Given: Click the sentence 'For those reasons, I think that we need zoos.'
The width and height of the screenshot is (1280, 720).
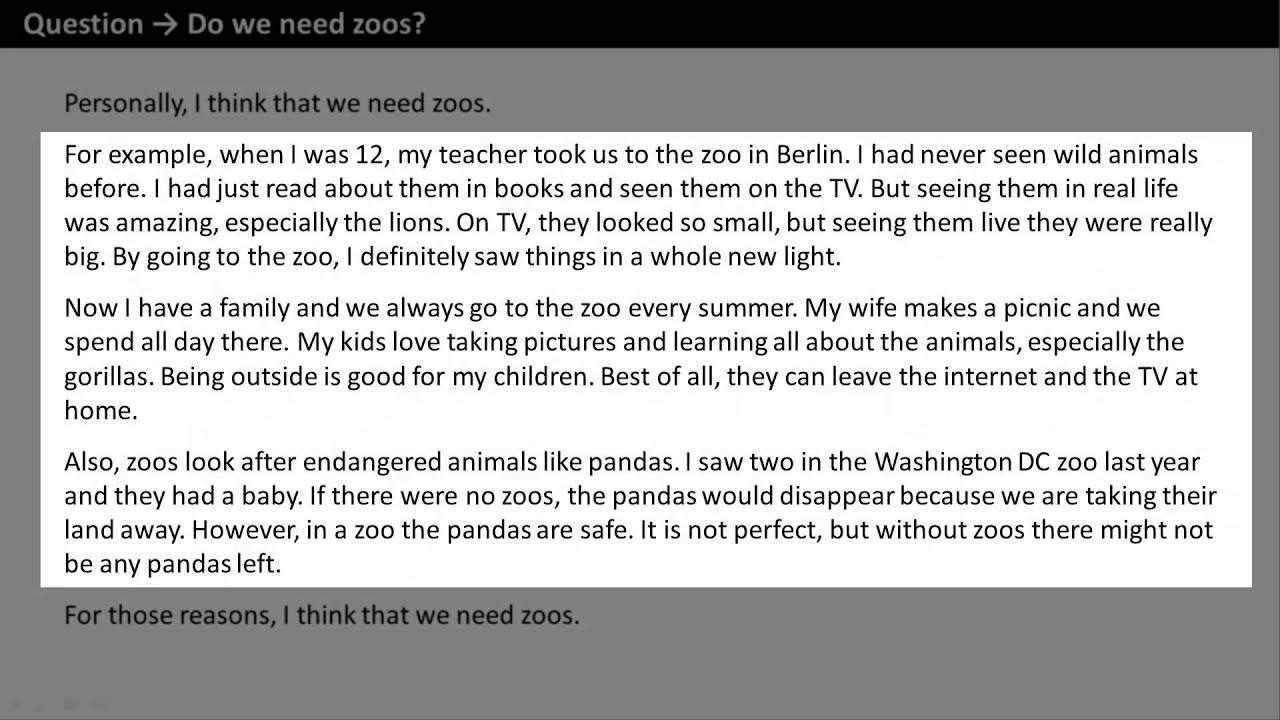Looking at the screenshot, I should click(x=321, y=615).
